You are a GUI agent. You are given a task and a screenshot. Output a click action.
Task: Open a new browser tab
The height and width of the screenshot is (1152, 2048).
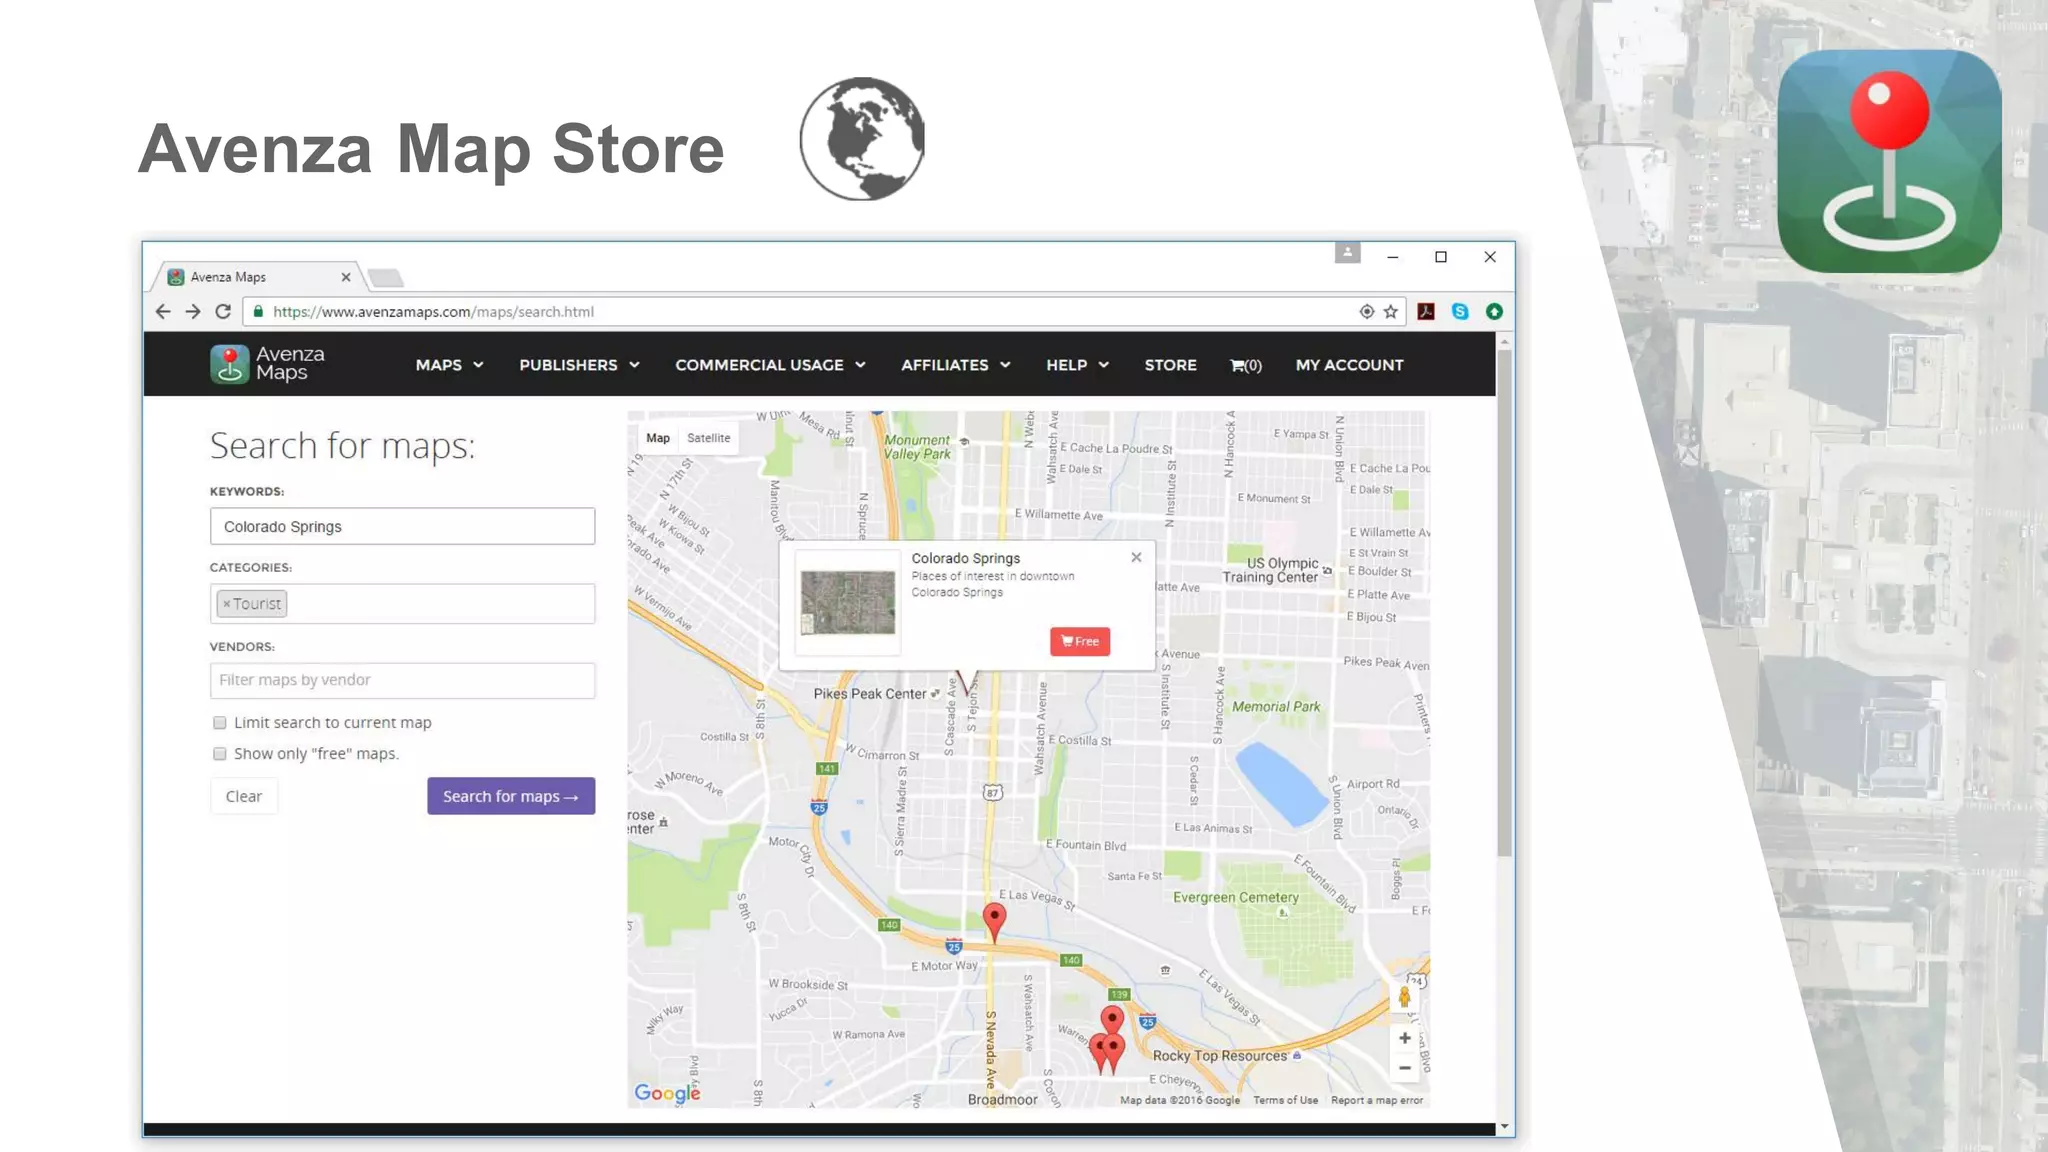click(x=386, y=278)
